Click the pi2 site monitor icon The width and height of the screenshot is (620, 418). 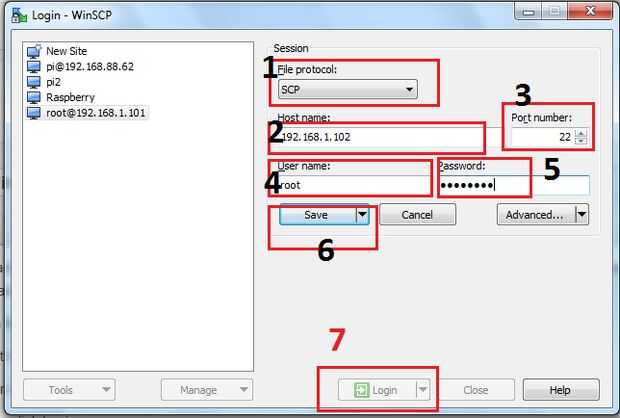34,82
